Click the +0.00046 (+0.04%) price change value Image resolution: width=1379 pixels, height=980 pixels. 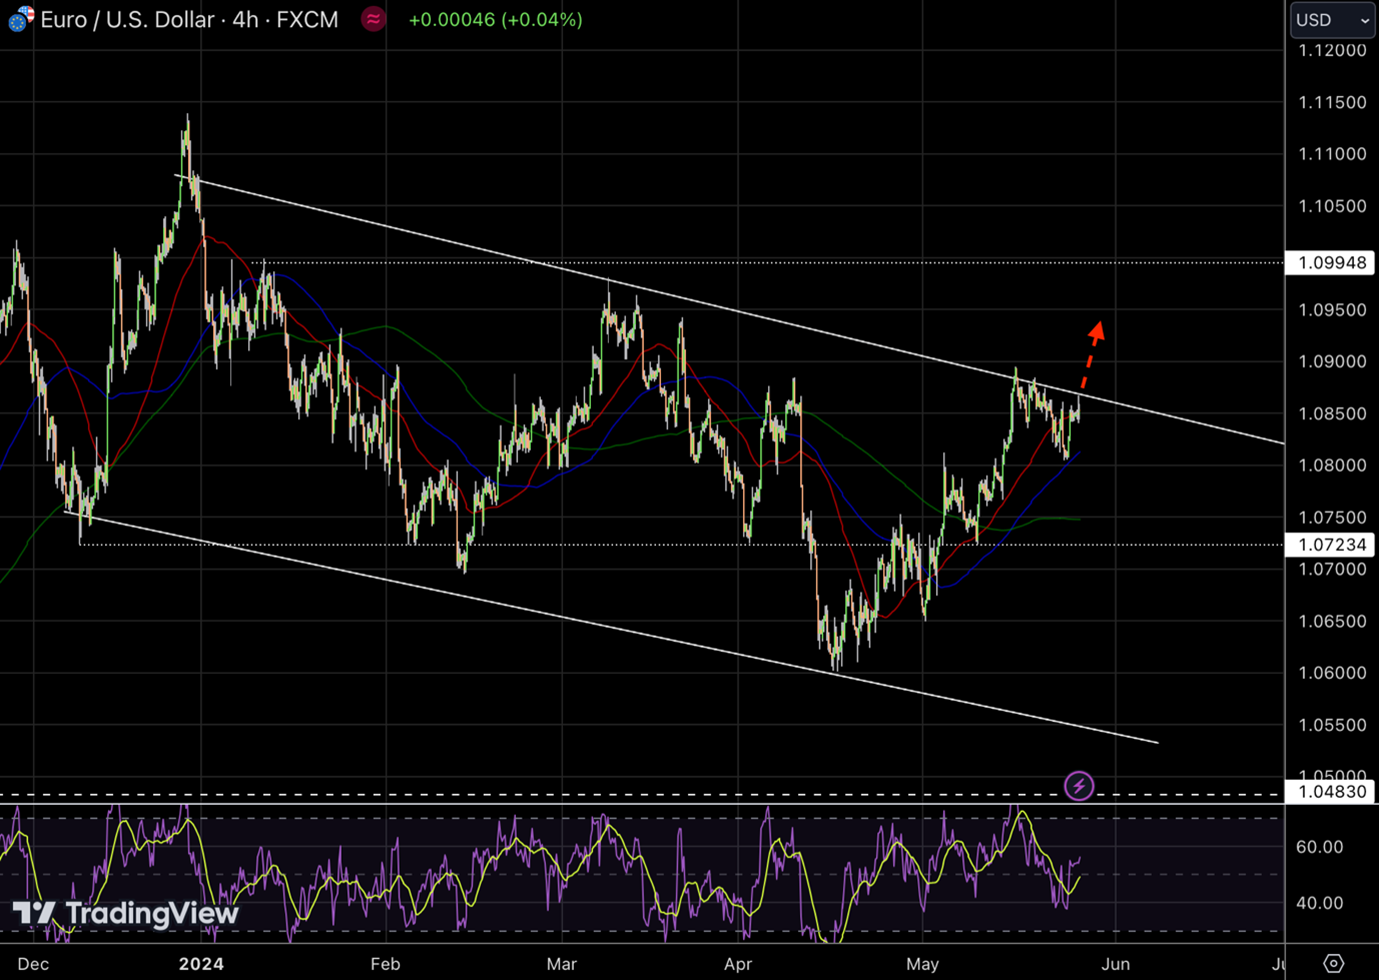tap(496, 20)
